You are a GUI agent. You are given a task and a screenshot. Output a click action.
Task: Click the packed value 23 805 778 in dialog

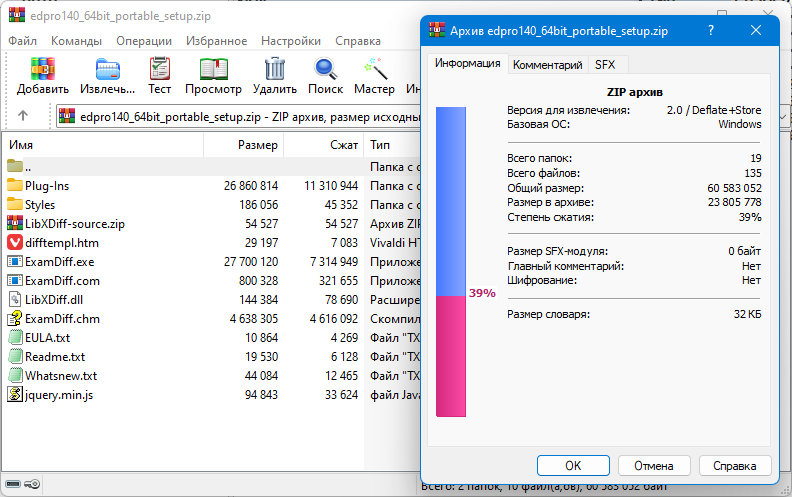[734, 203]
